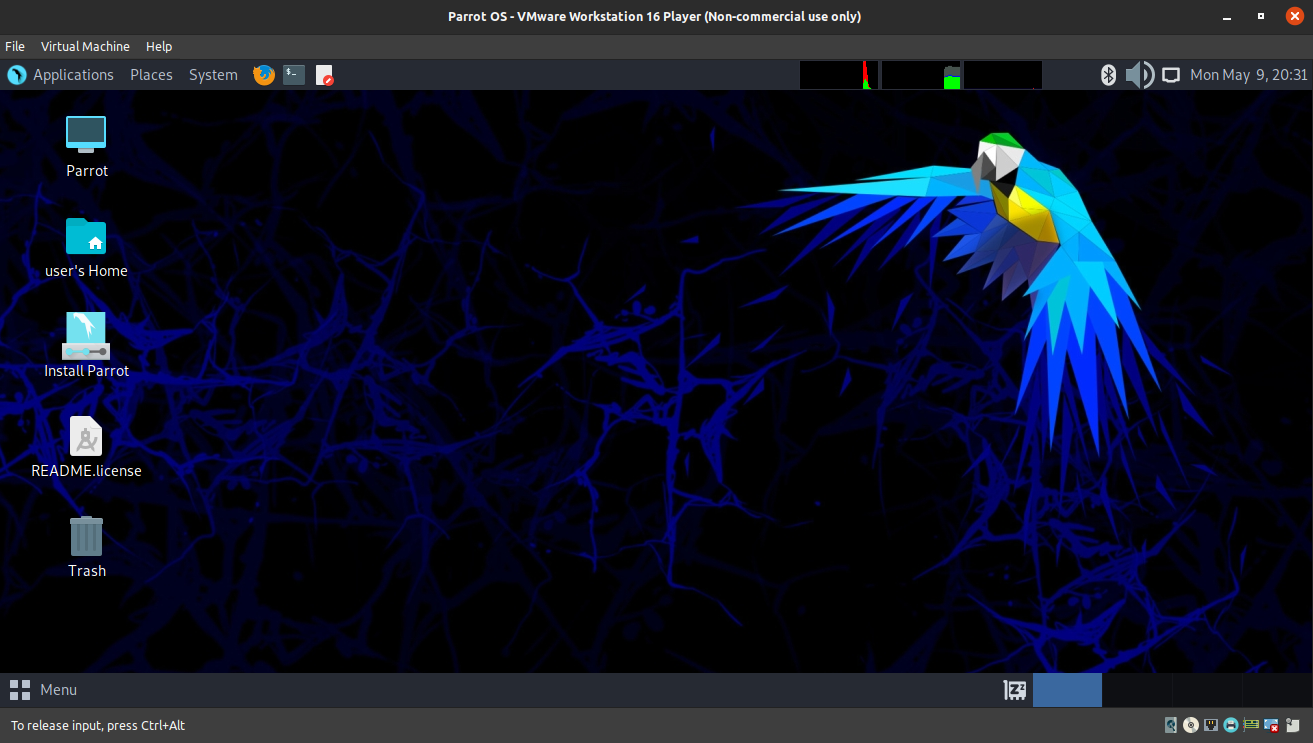Viewport: 1313px width, 743px height.
Task: Click the Parrot logo beside Applications
Action: coord(17,75)
